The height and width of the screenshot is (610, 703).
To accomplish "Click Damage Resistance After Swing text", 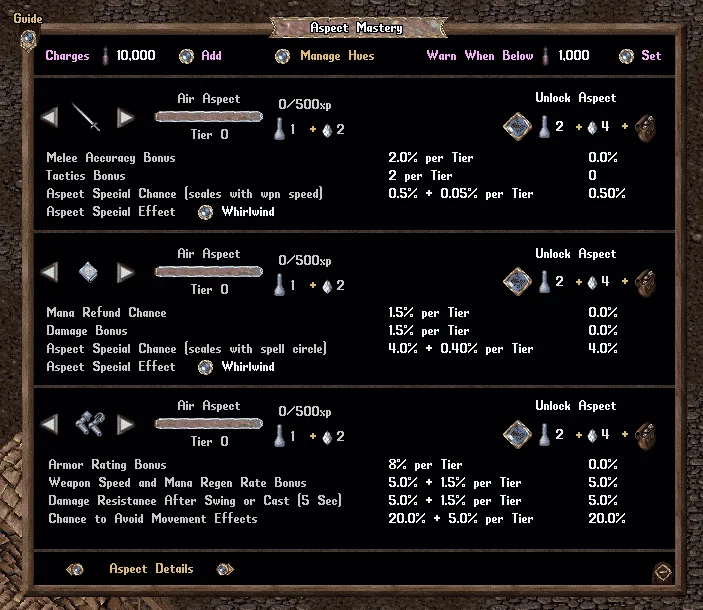I will (x=195, y=501).
